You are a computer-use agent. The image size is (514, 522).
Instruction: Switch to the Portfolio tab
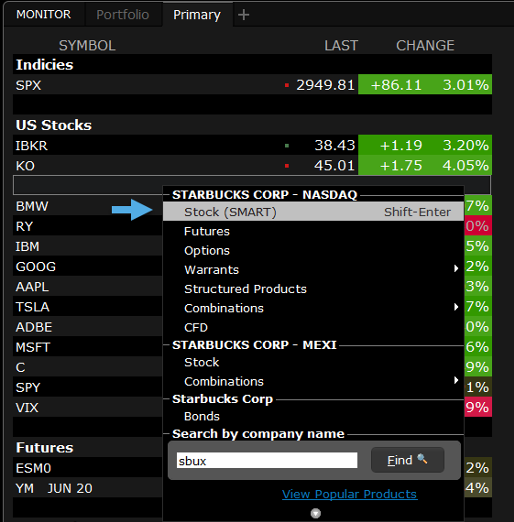(x=123, y=15)
